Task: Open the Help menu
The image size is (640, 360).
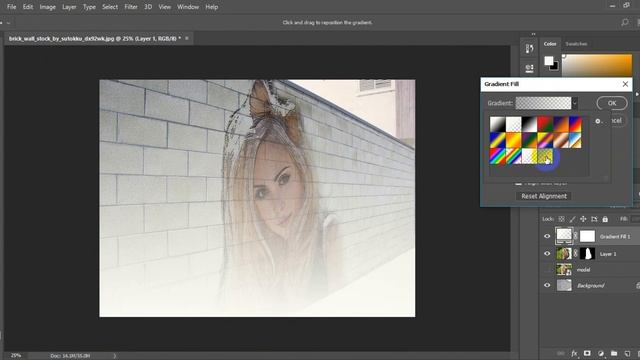Action: (211, 7)
